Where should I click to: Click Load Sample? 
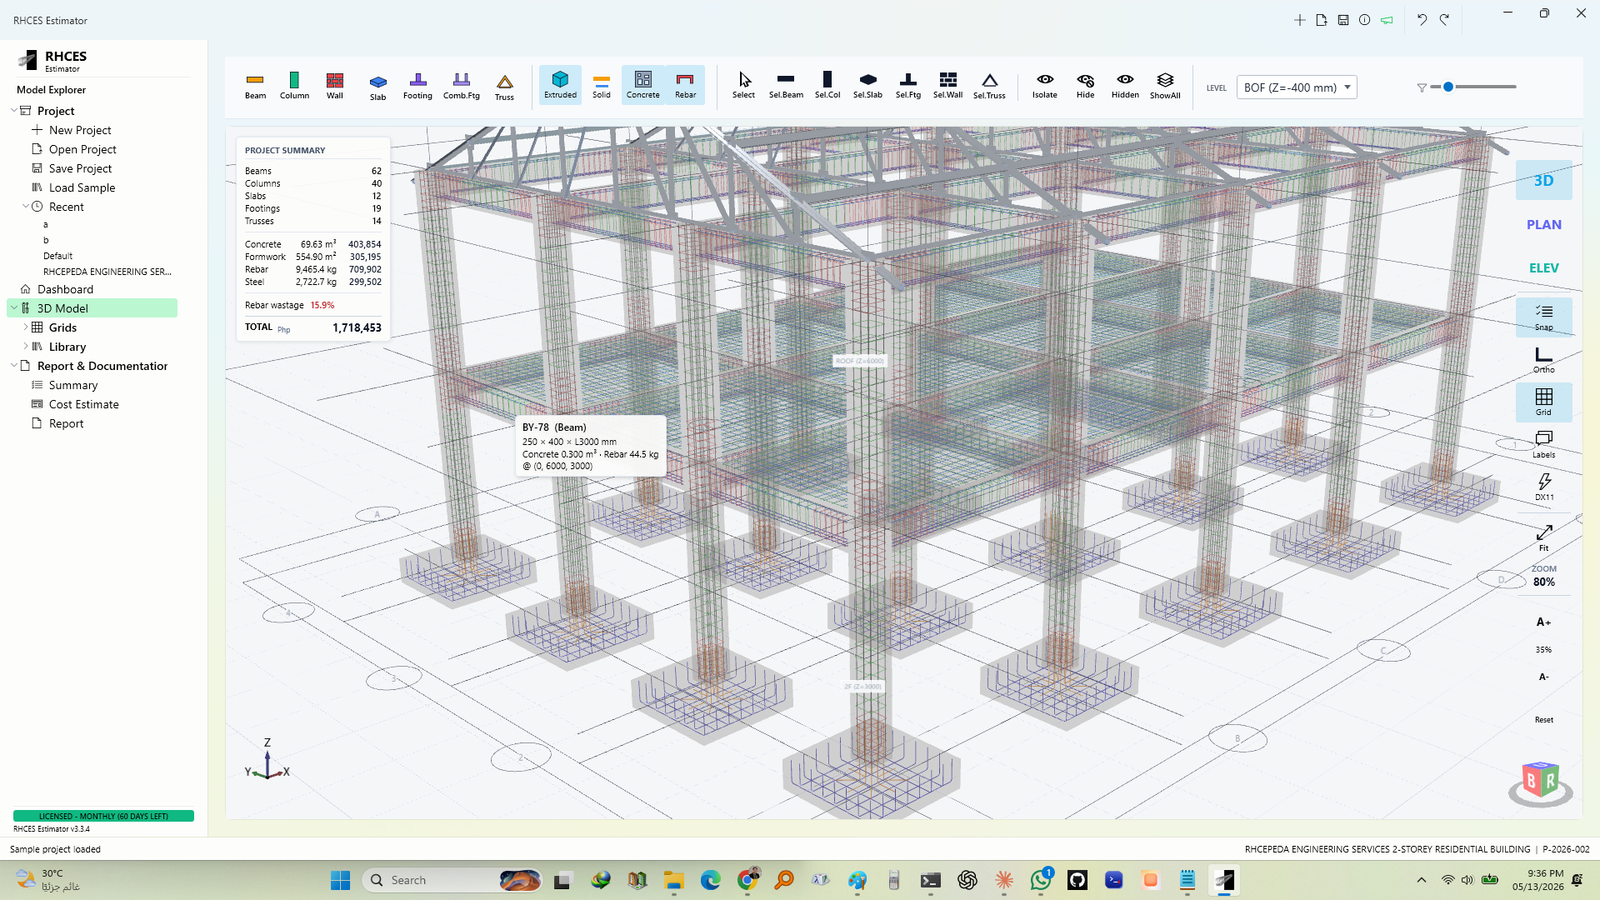click(x=82, y=188)
